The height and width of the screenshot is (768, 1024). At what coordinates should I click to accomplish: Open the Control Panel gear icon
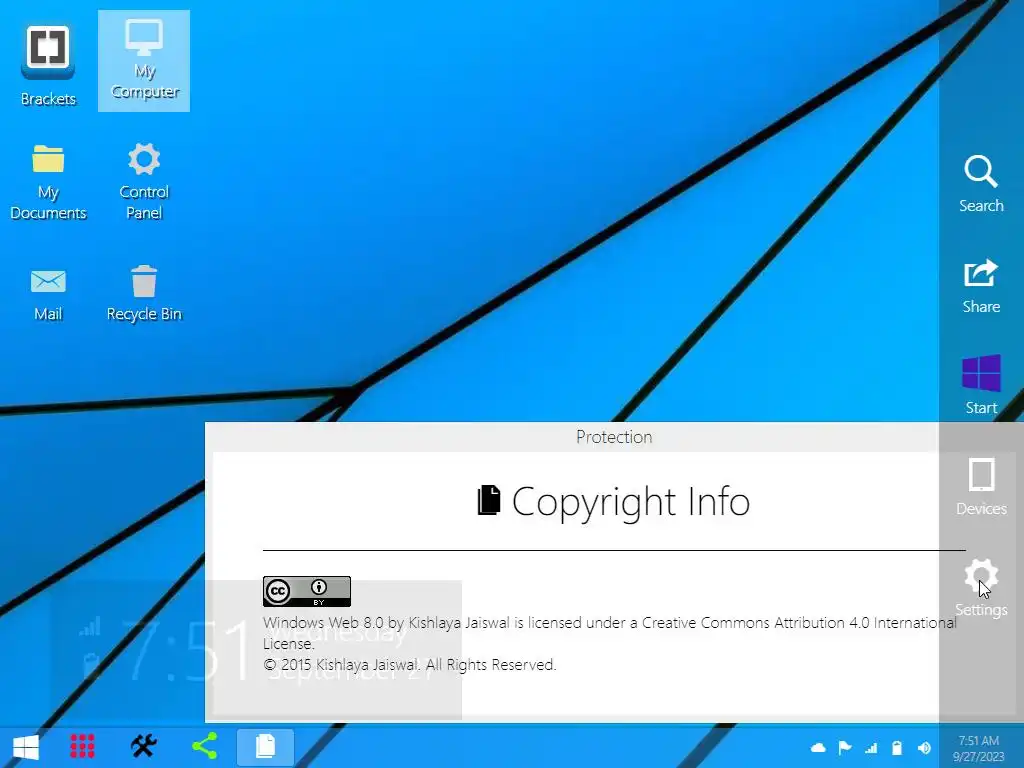click(144, 183)
